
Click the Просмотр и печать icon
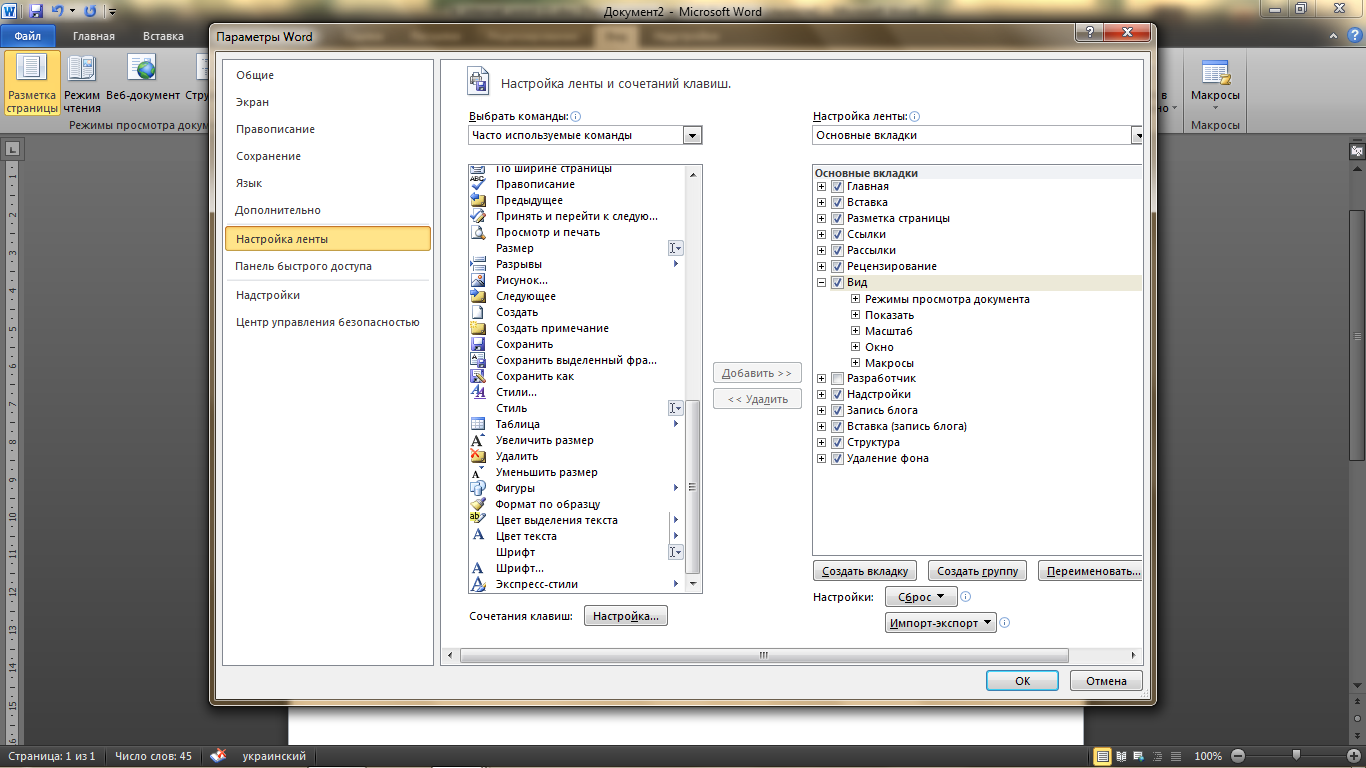[478, 232]
